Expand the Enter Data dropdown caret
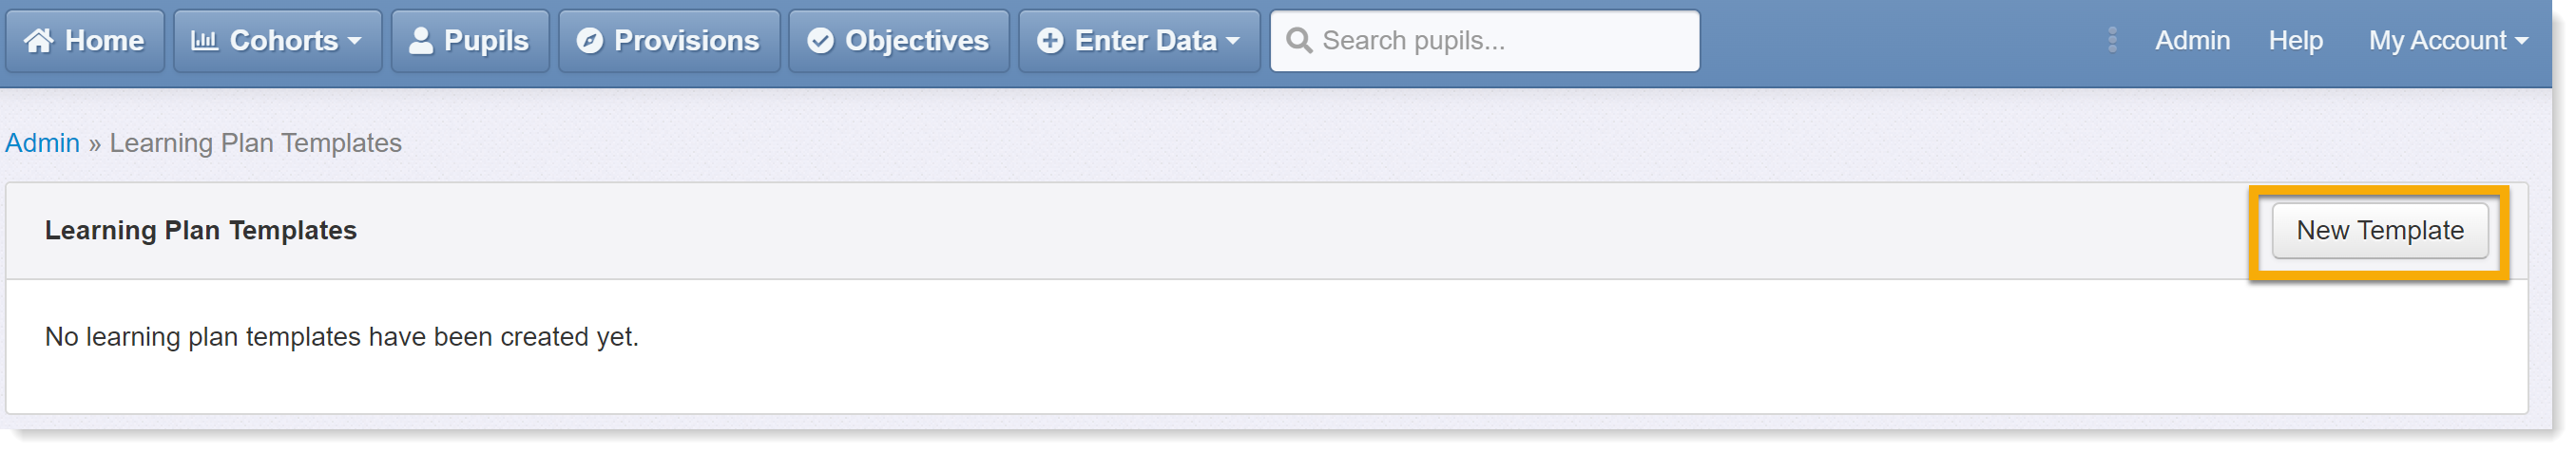Viewport: 2576px width, 453px height. 1233,42
